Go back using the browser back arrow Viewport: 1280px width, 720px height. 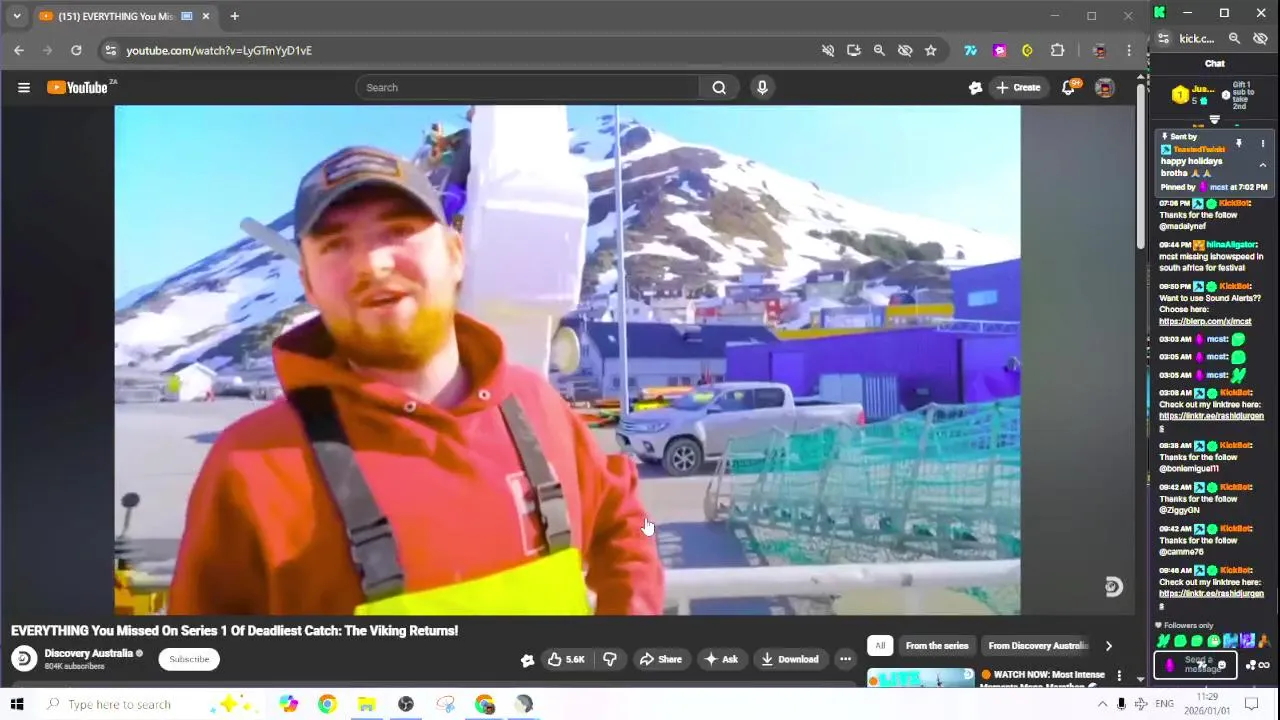(x=19, y=50)
